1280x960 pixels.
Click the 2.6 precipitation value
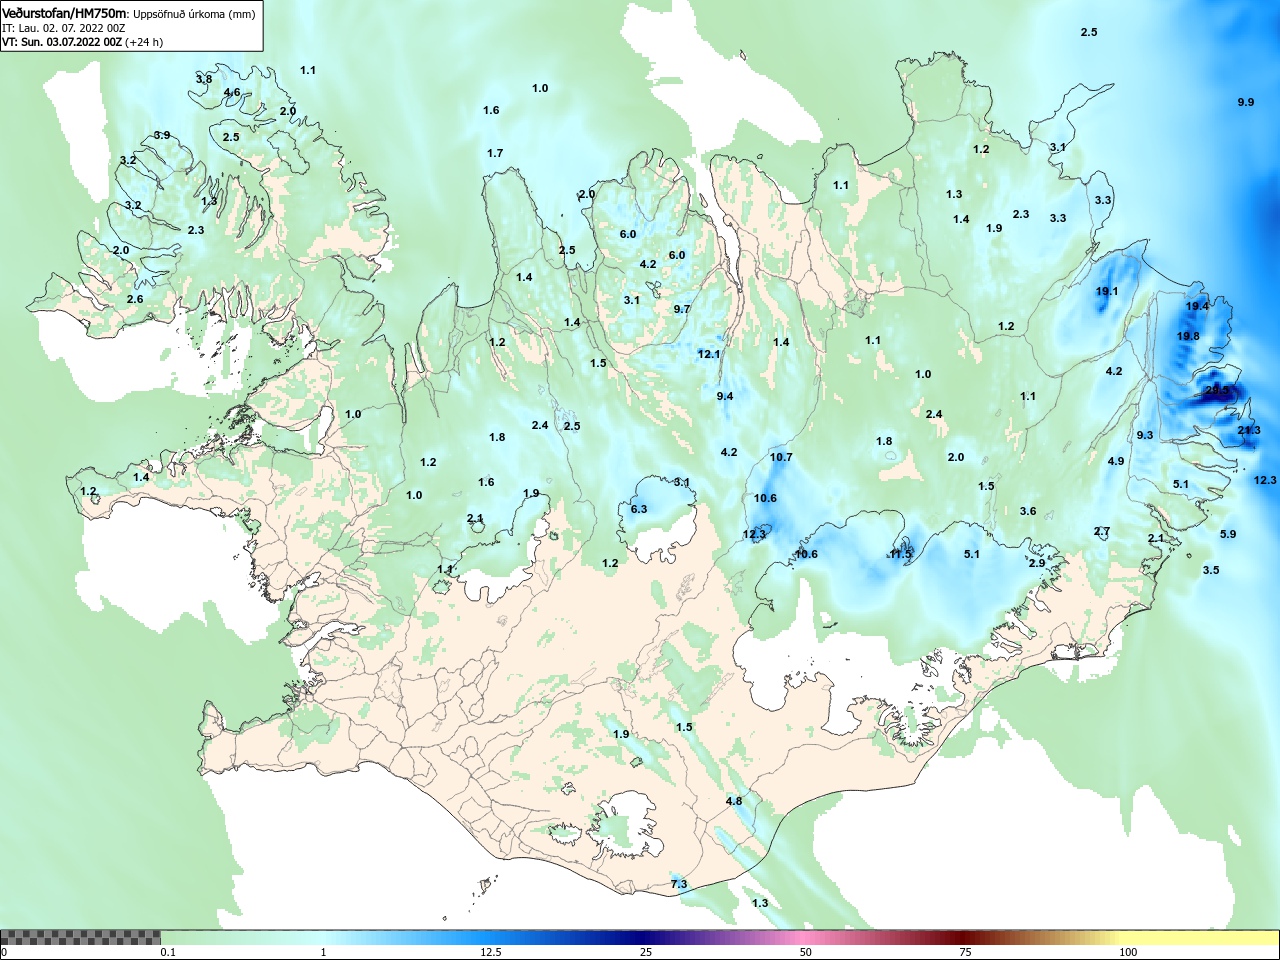tap(135, 299)
